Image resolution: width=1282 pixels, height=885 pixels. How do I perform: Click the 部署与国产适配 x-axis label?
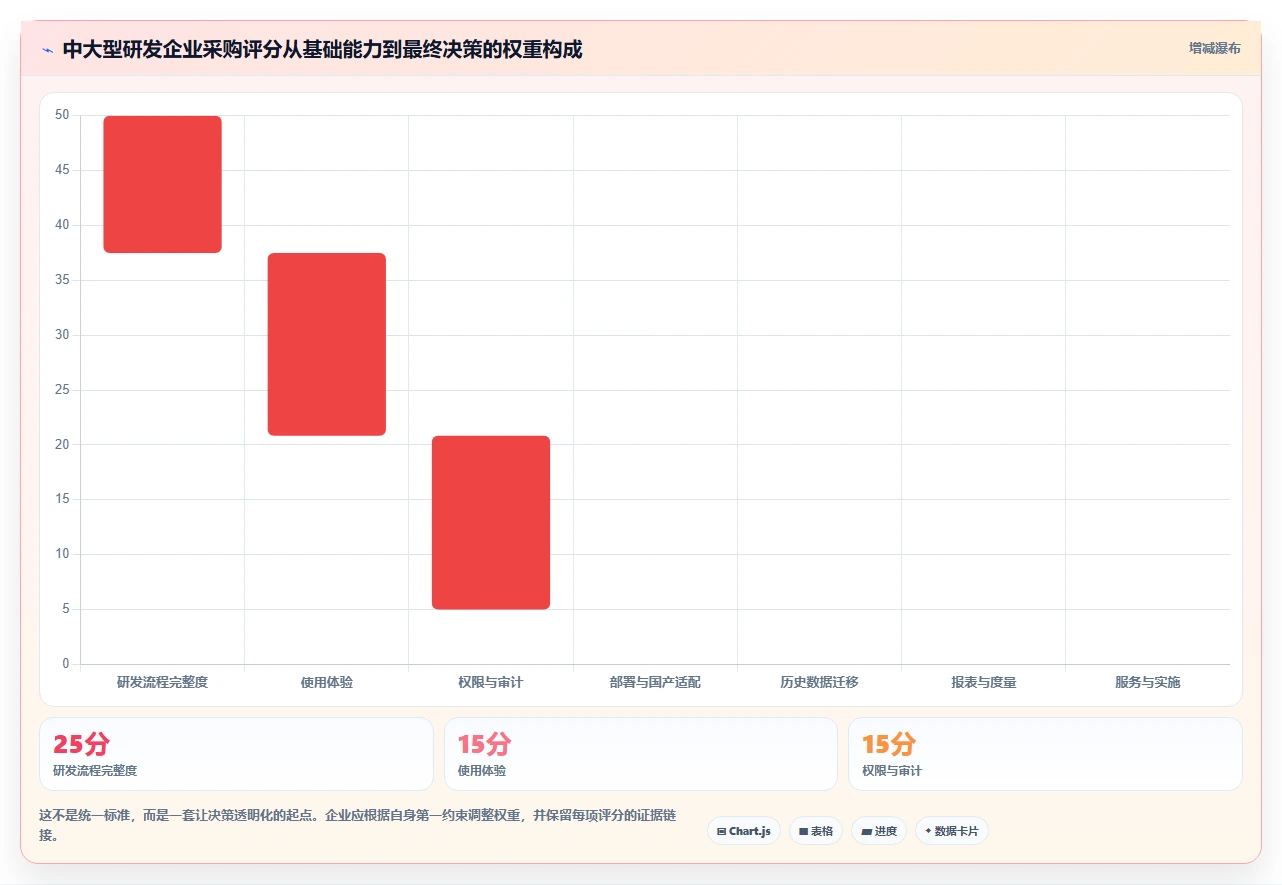click(655, 682)
